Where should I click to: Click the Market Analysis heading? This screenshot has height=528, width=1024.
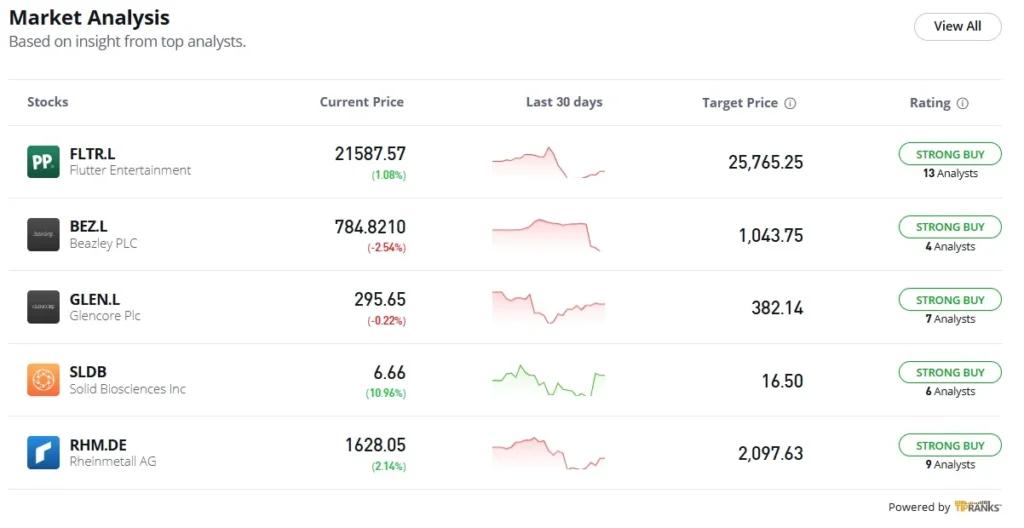pos(89,18)
